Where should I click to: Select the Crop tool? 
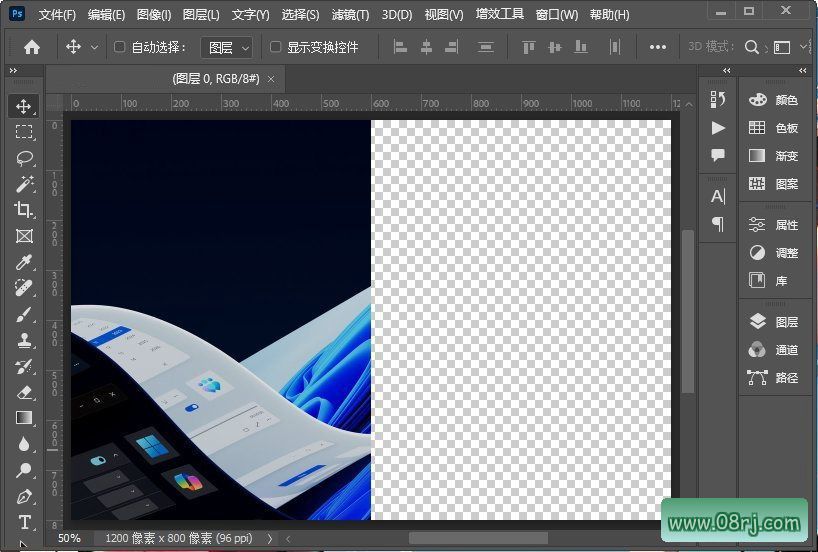pos(23,210)
